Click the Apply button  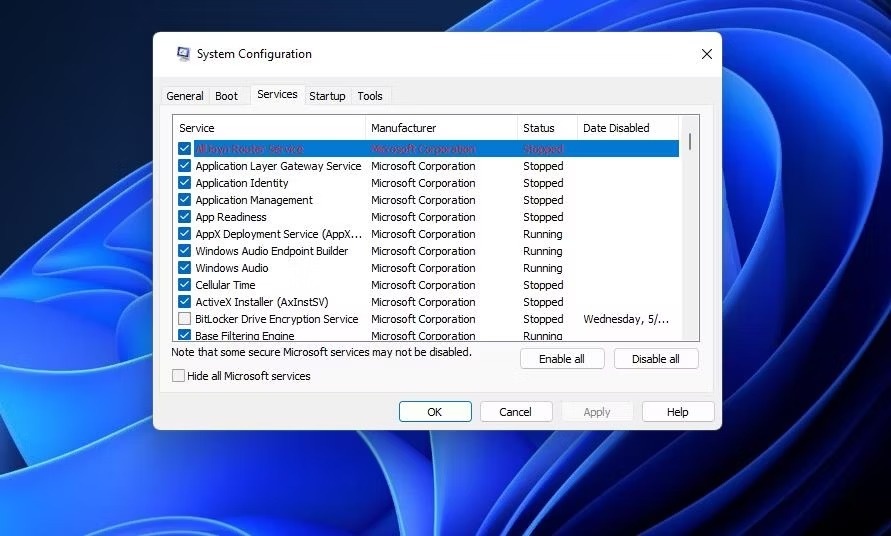597,412
